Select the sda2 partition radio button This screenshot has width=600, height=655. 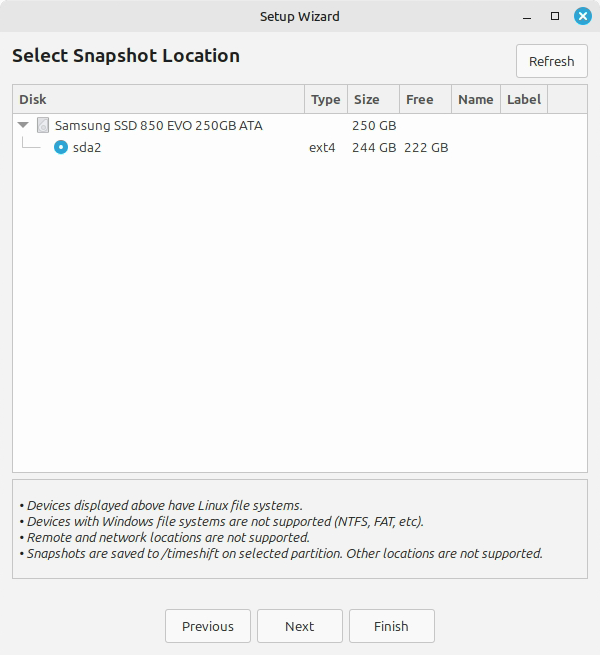coord(61,148)
